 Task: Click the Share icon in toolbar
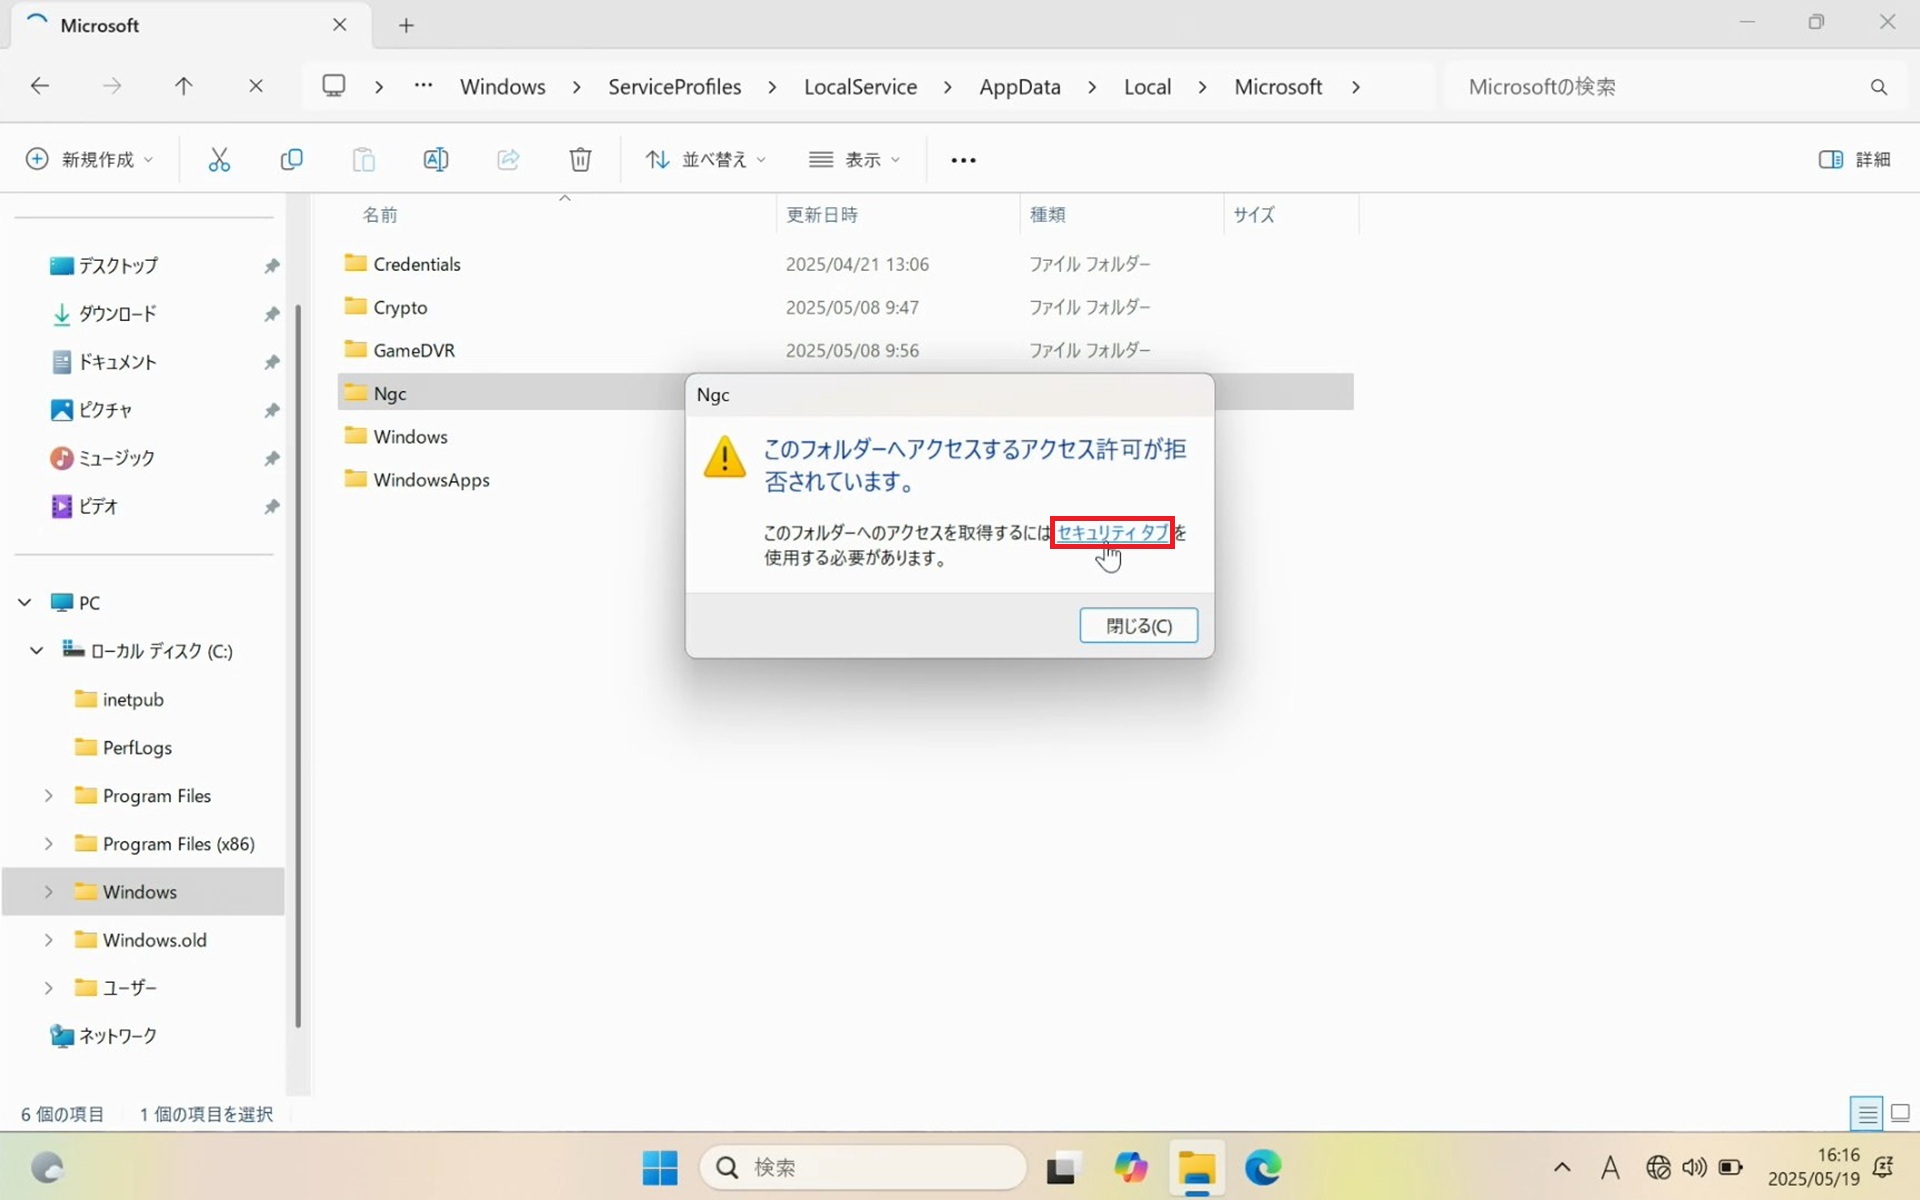(508, 160)
